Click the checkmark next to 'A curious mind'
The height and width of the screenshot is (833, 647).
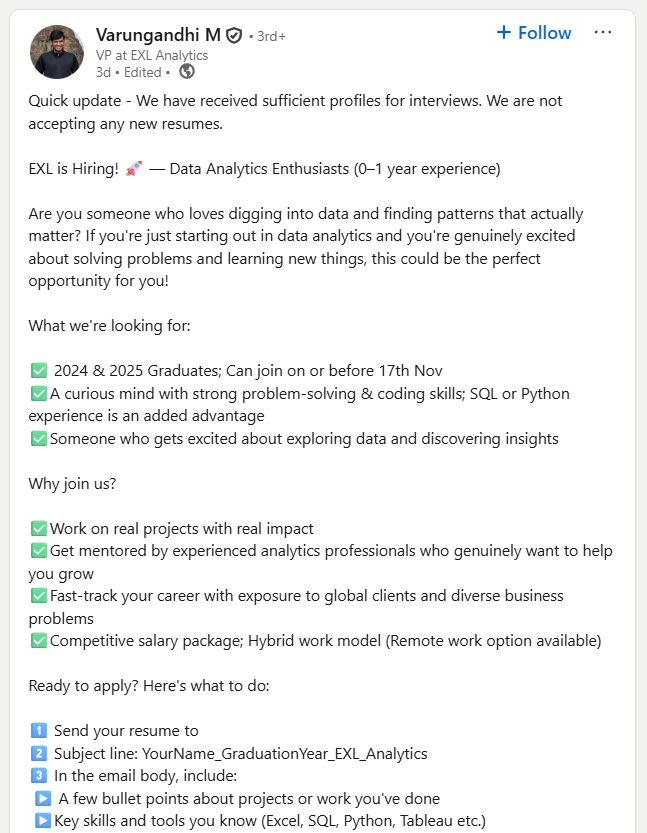click(39, 394)
